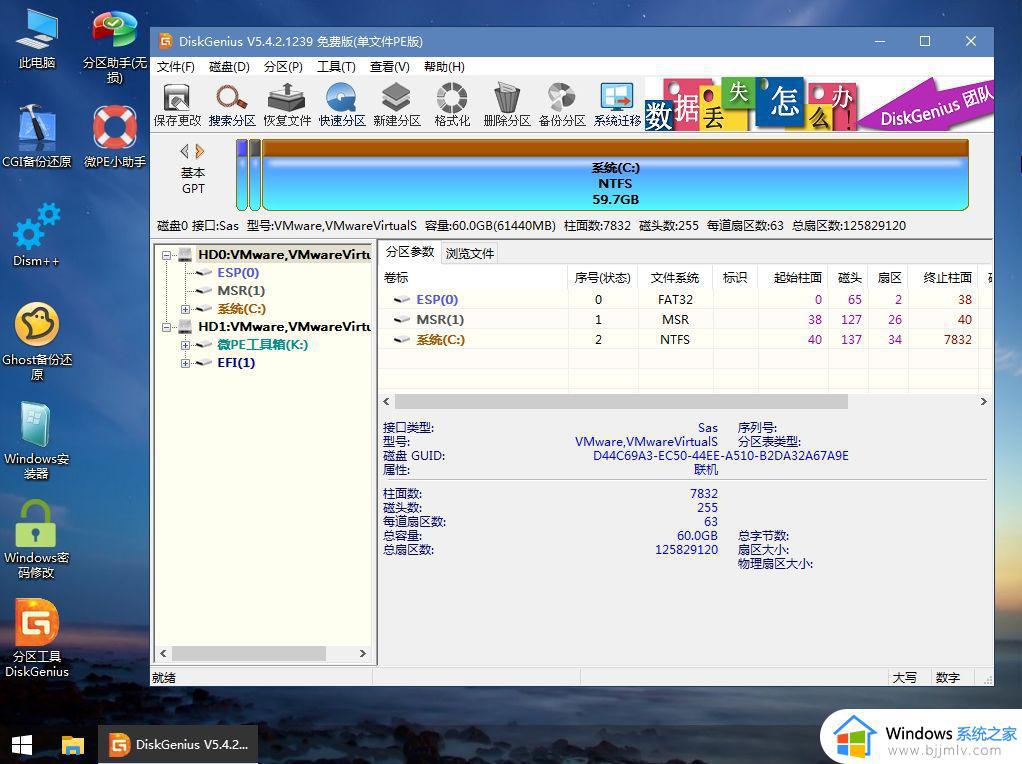Image resolution: width=1022 pixels, height=764 pixels.
Task: Click the 起始柱面 column header
Action: [793, 278]
